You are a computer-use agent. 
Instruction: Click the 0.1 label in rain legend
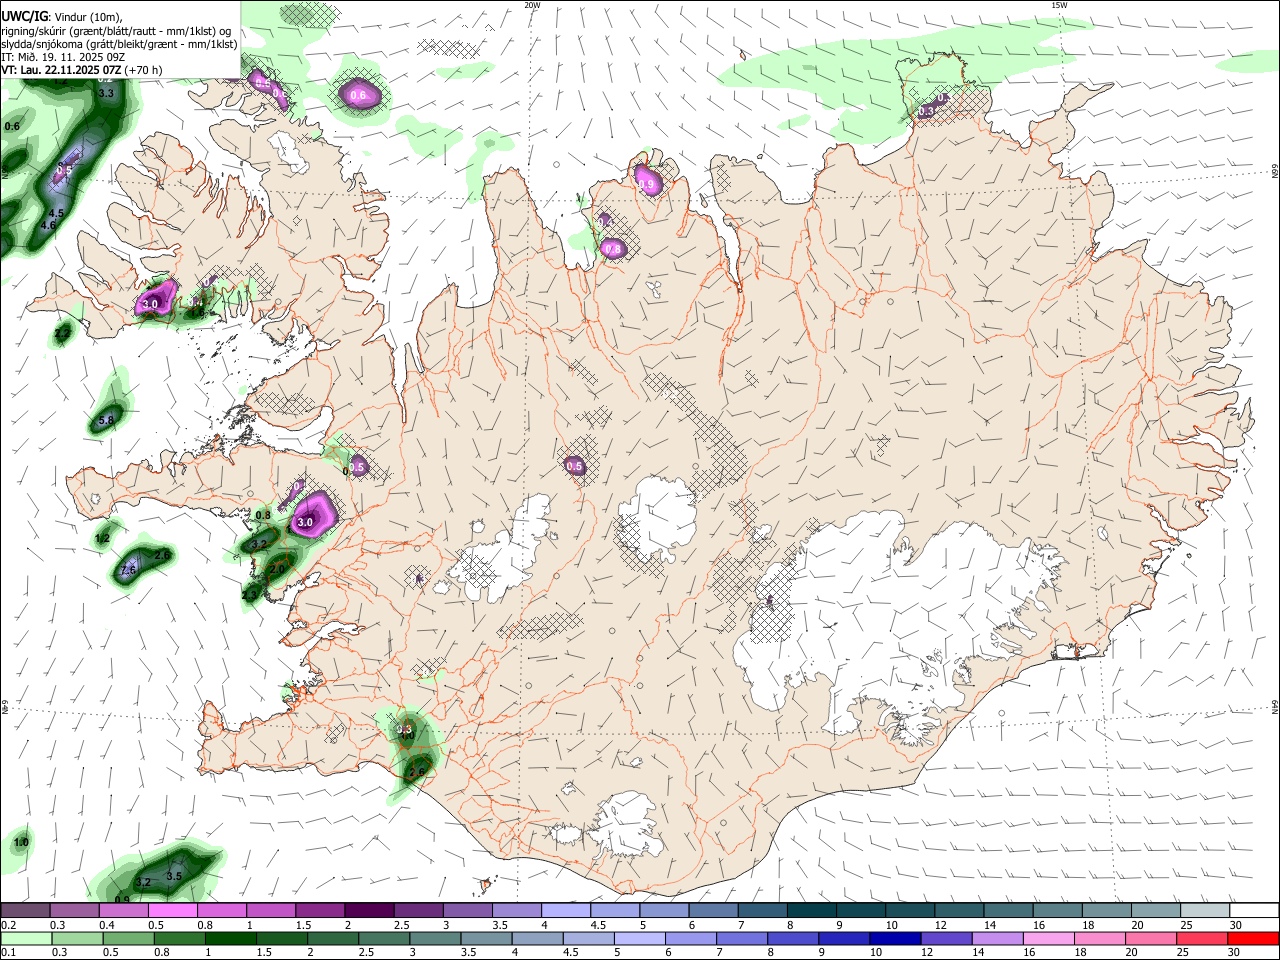[x=8, y=952]
